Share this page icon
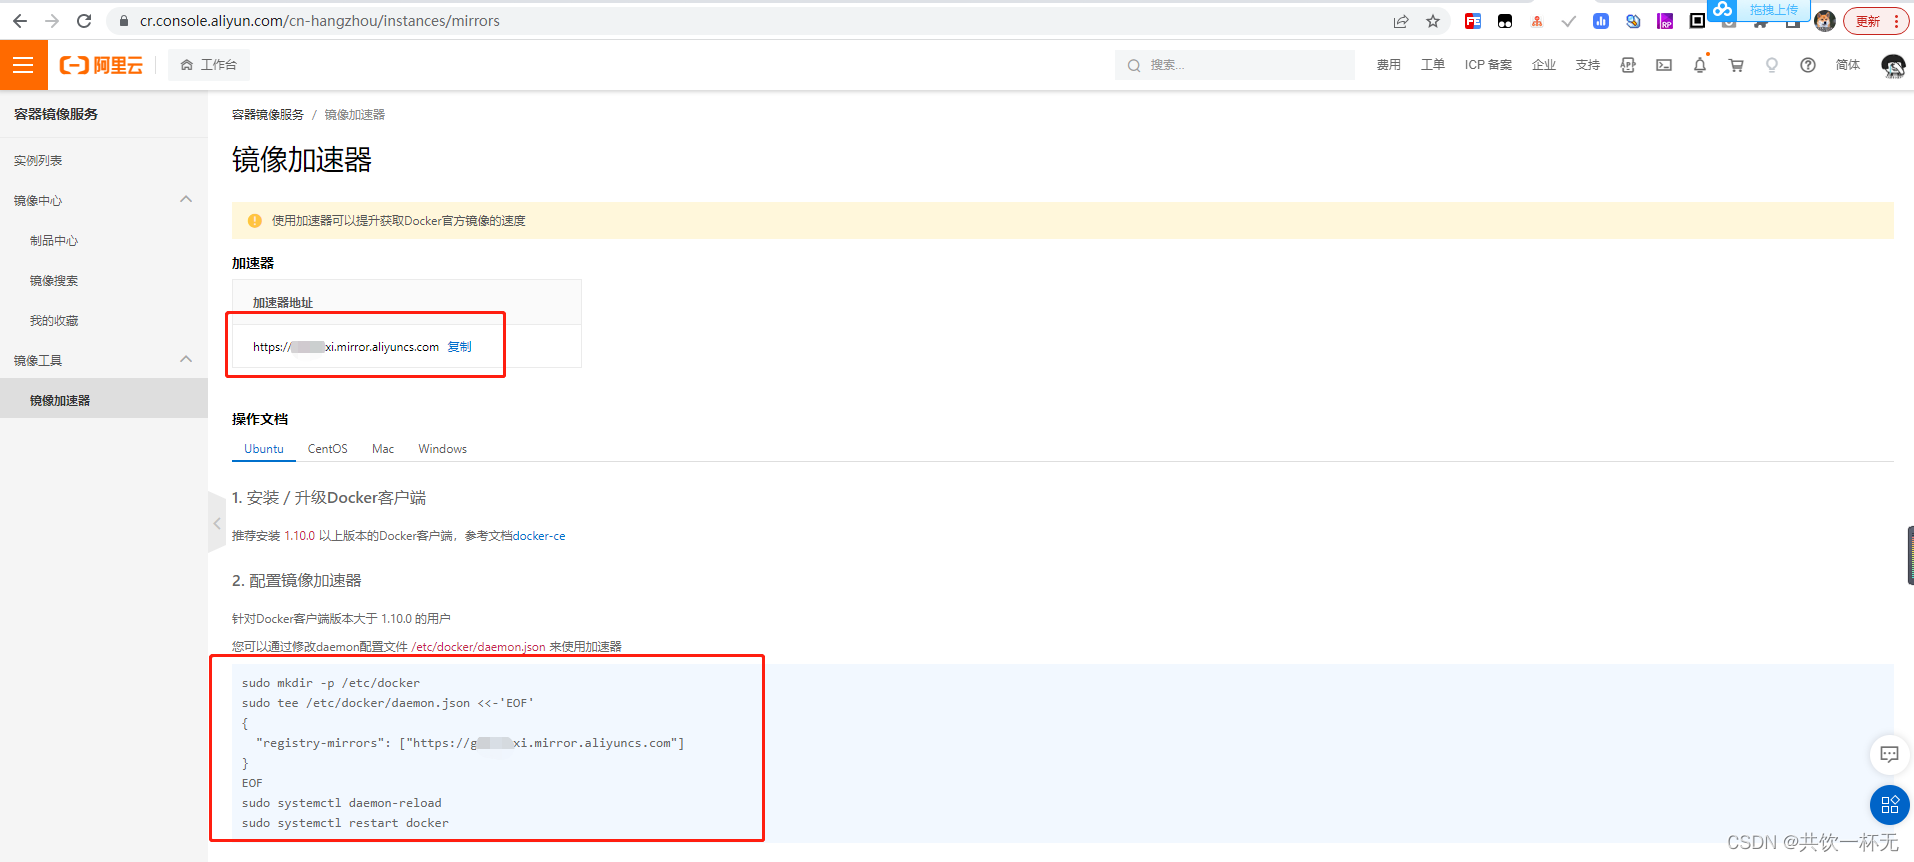 (1401, 21)
